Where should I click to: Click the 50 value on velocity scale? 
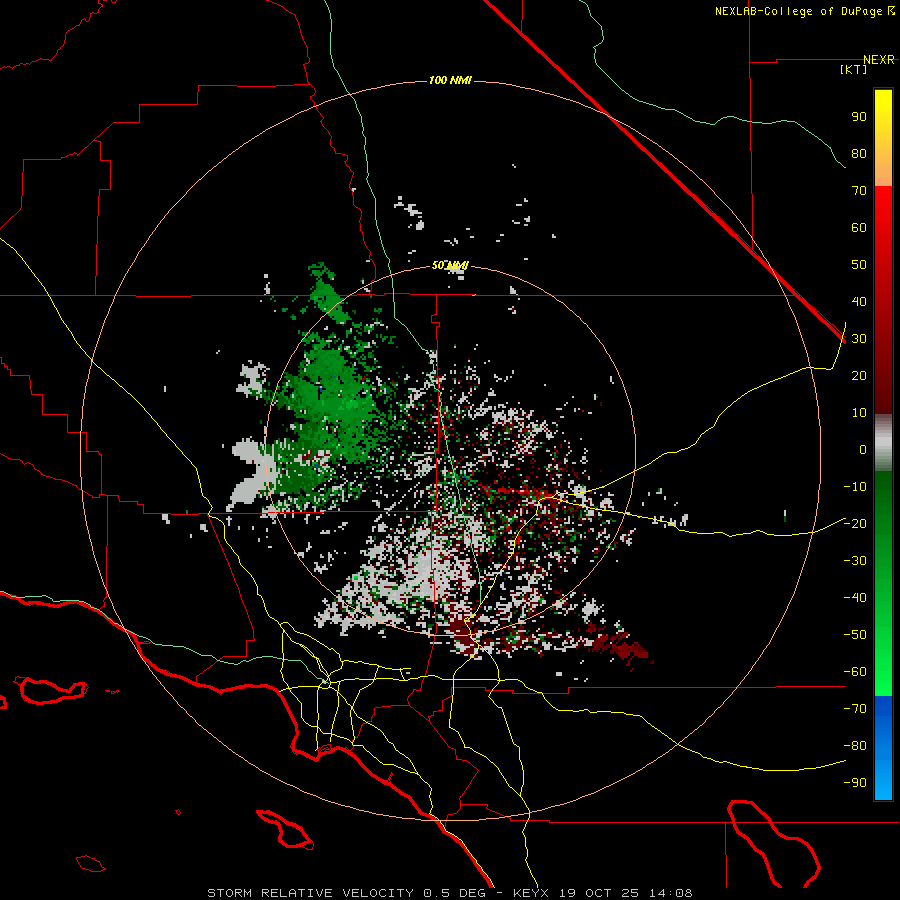(859, 265)
